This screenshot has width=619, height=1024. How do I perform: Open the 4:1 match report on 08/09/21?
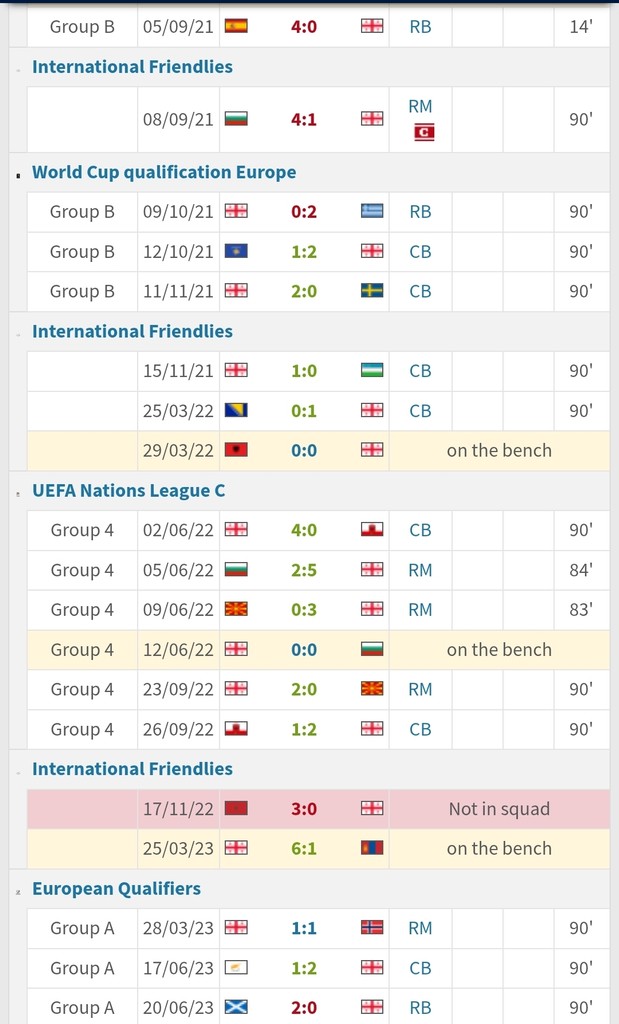304,119
